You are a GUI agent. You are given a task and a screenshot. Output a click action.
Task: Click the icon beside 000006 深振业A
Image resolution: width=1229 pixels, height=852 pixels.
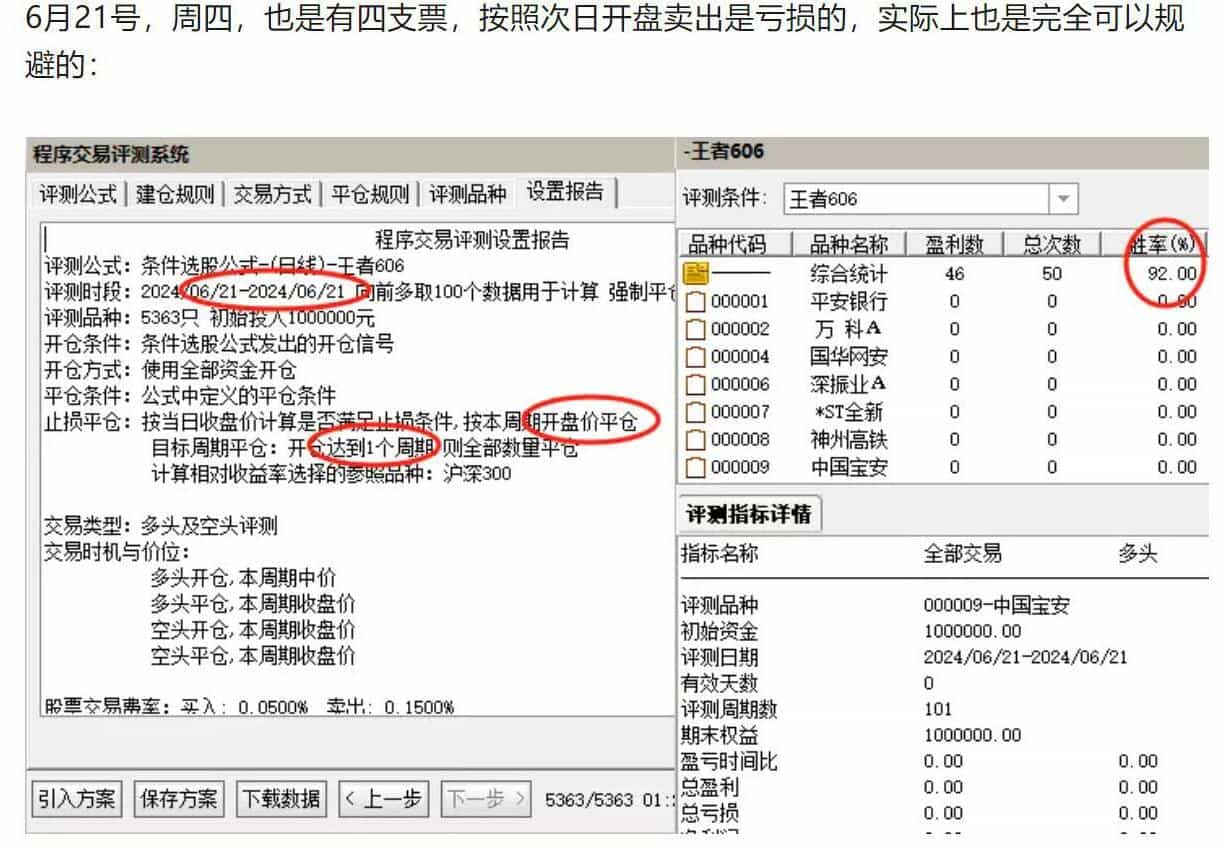coord(695,384)
